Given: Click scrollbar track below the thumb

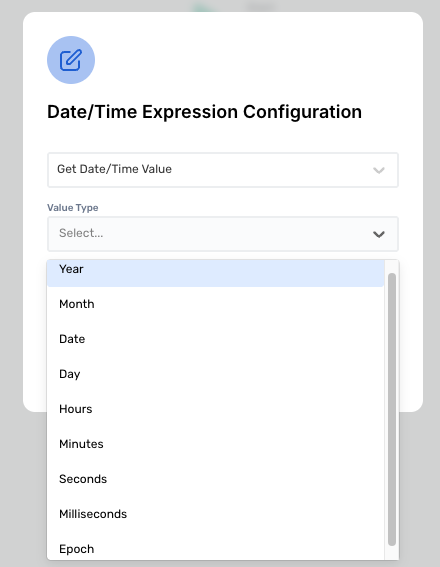Looking at the screenshot, I should [x=392, y=553].
